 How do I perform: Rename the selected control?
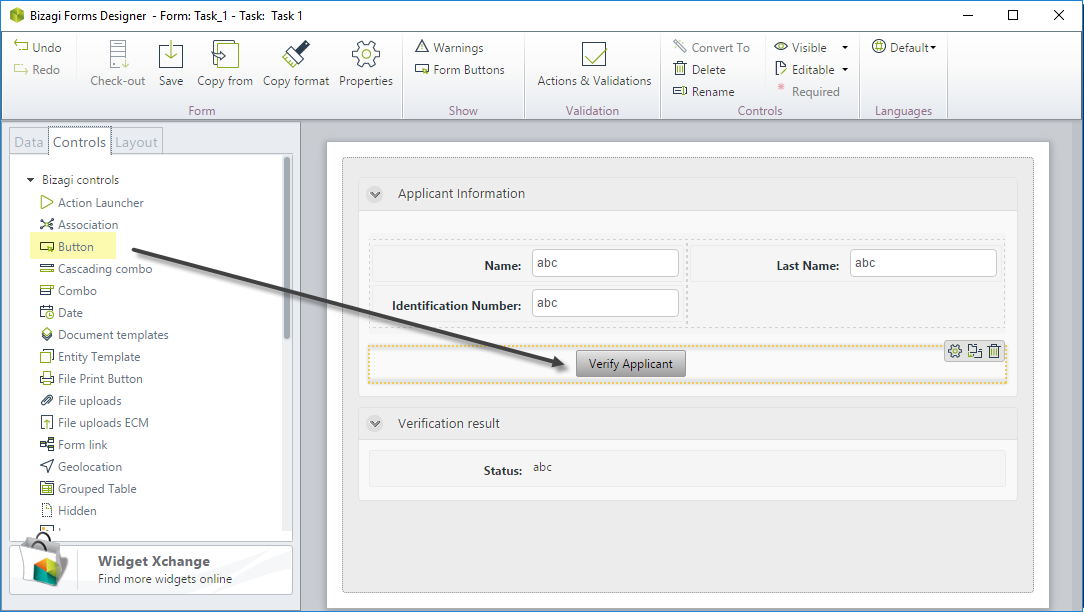704,91
